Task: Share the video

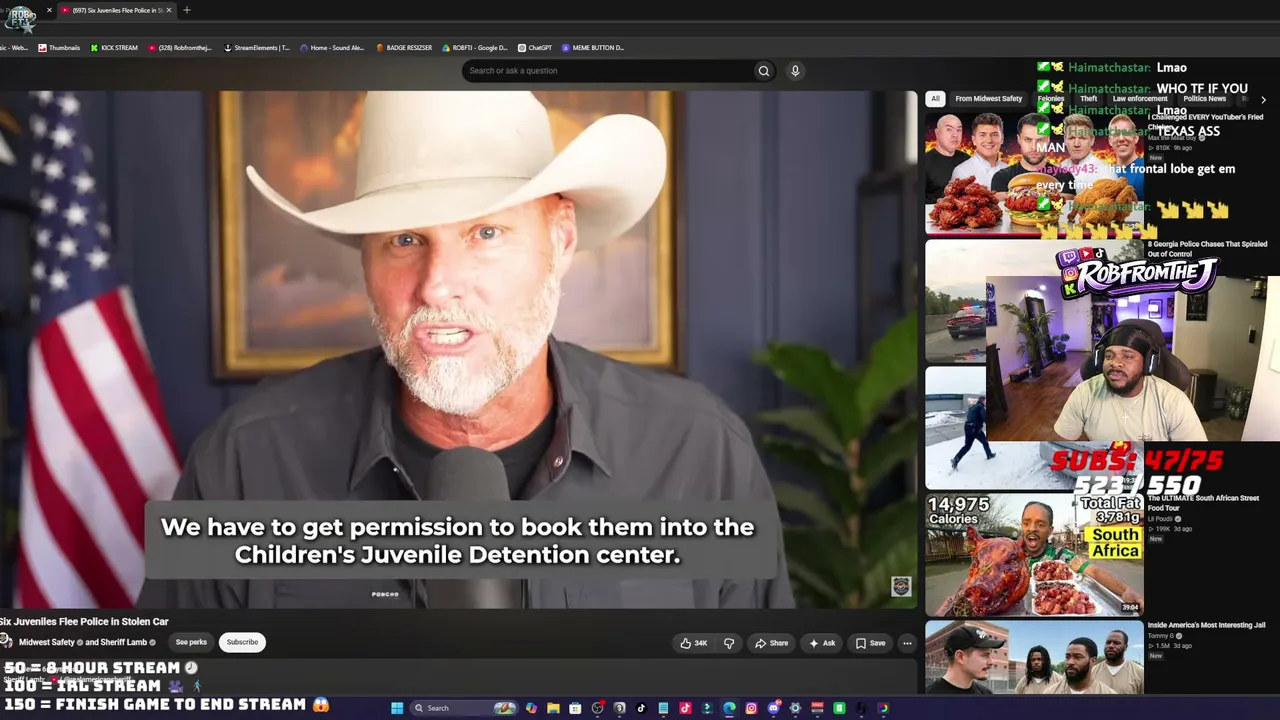Action: 771,643
